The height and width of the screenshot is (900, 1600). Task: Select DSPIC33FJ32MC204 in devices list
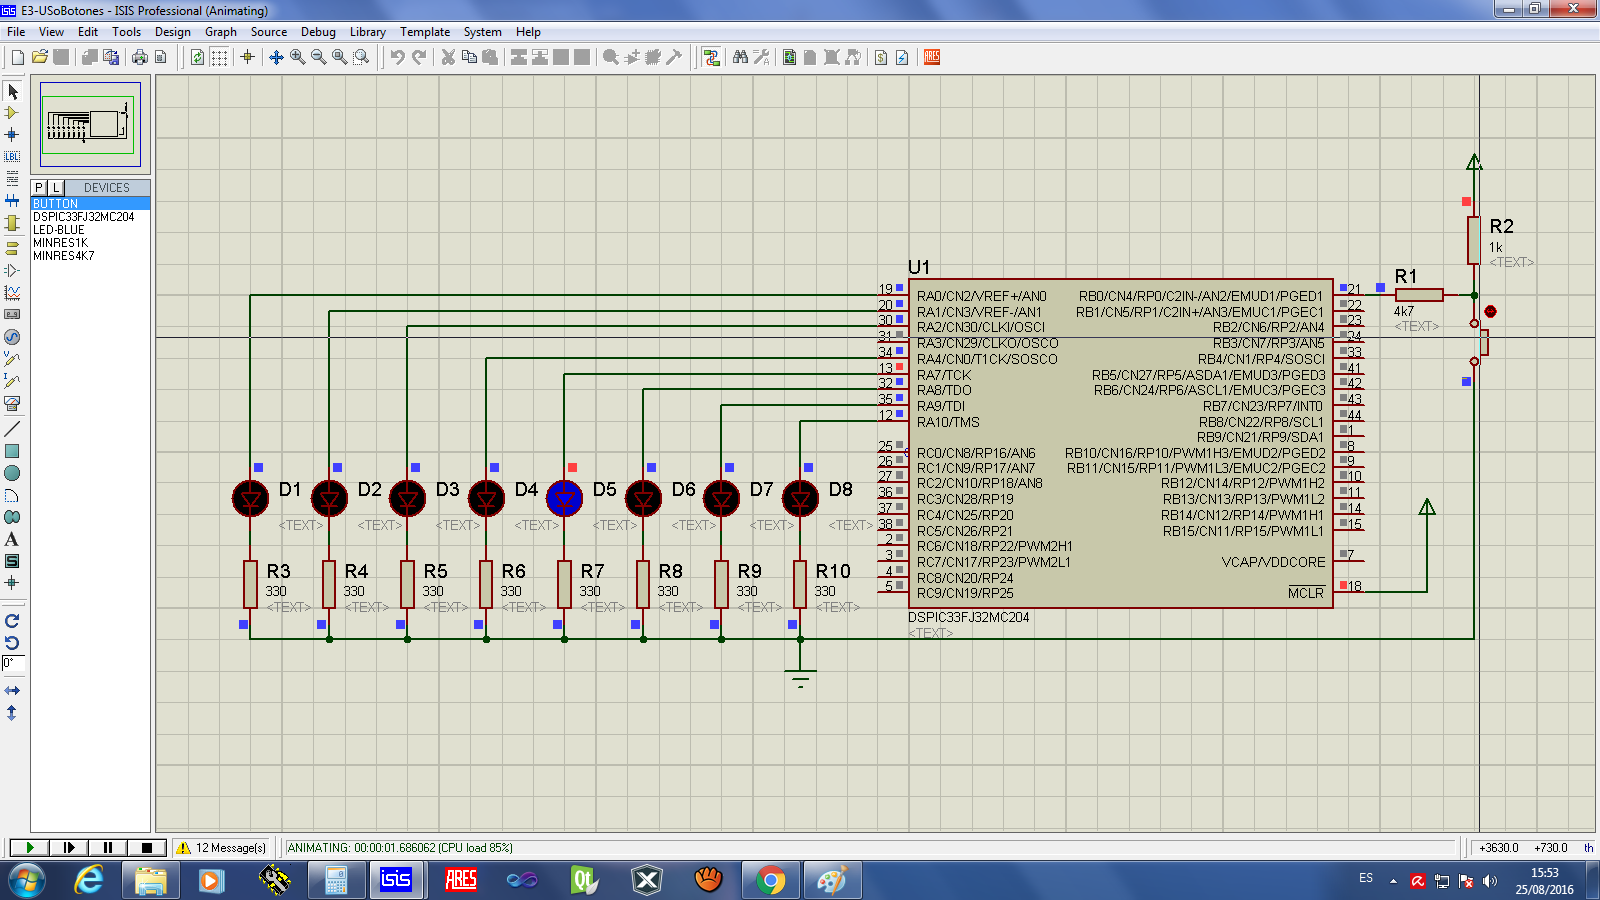[x=90, y=216]
